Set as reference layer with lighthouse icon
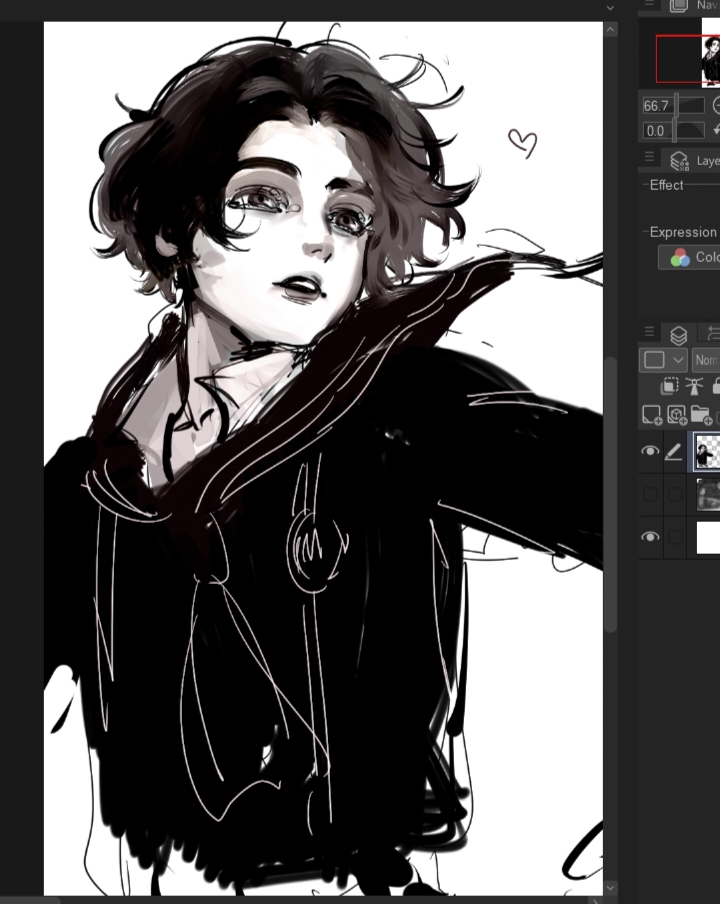The height and width of the screenshot is (904, 720). pos(694,386)
